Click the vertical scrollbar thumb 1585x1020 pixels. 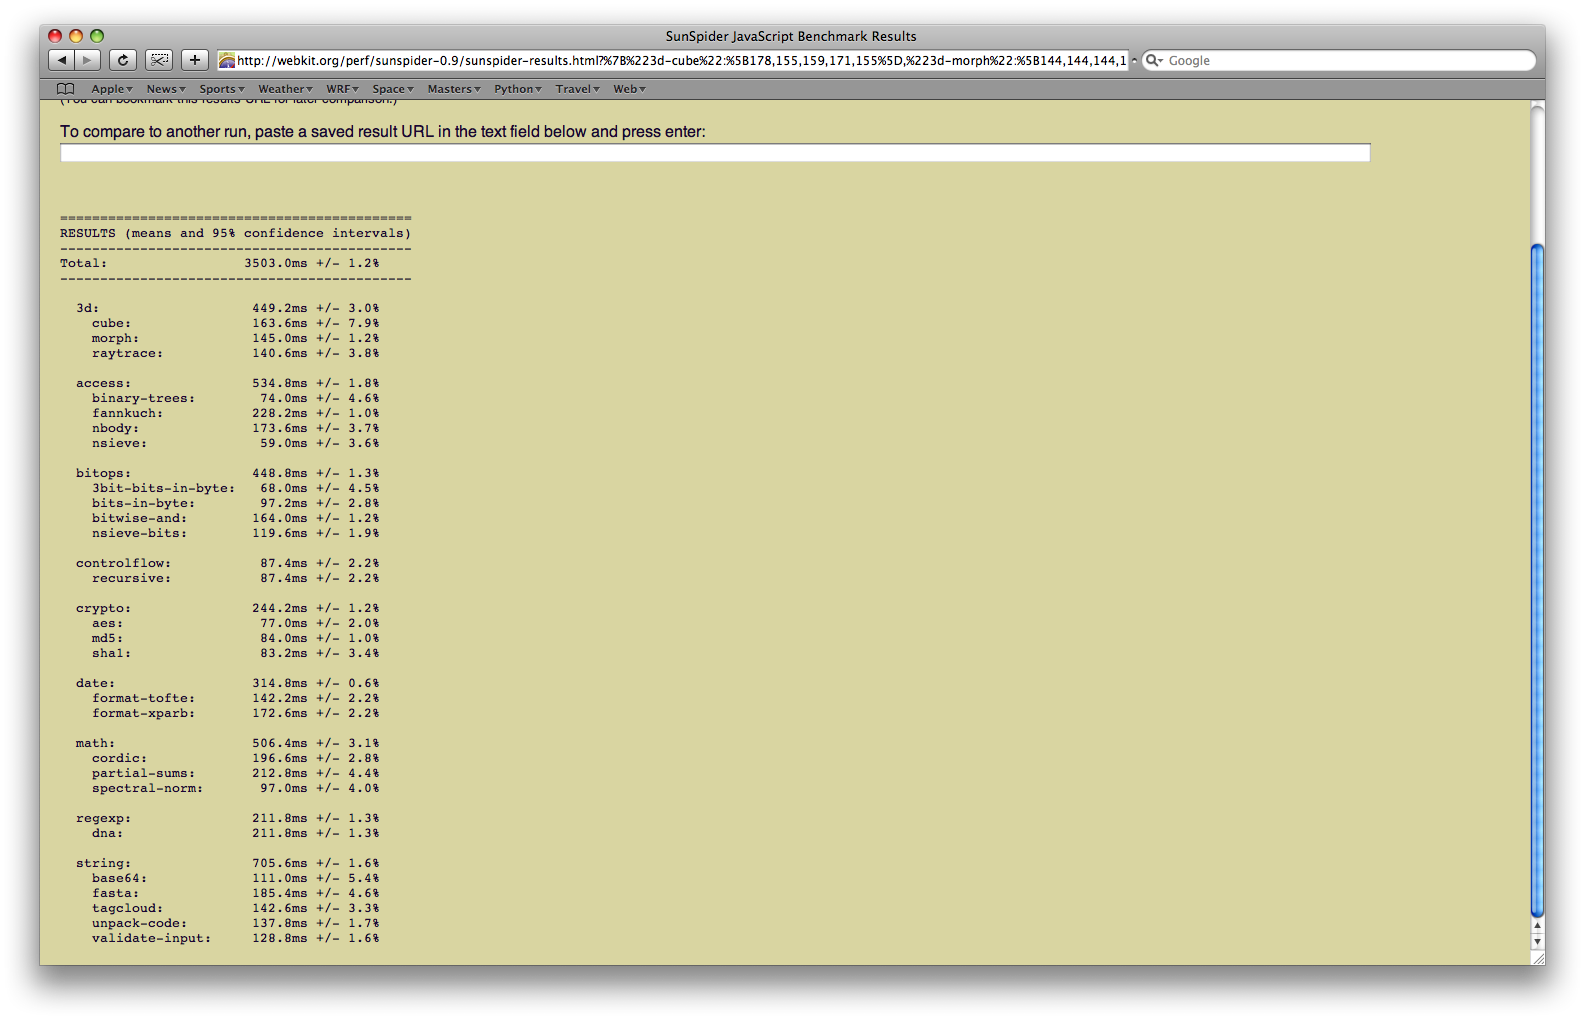1538,580
